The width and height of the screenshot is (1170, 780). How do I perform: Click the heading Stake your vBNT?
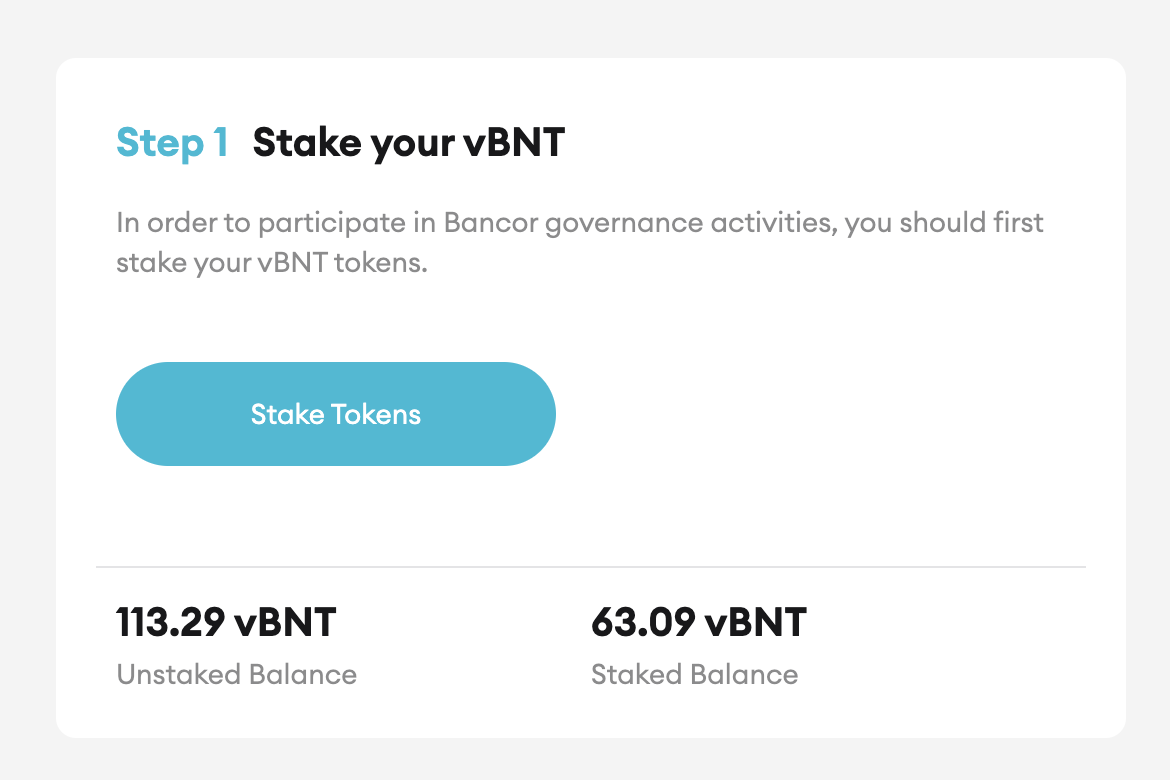(x=408, y=142)
